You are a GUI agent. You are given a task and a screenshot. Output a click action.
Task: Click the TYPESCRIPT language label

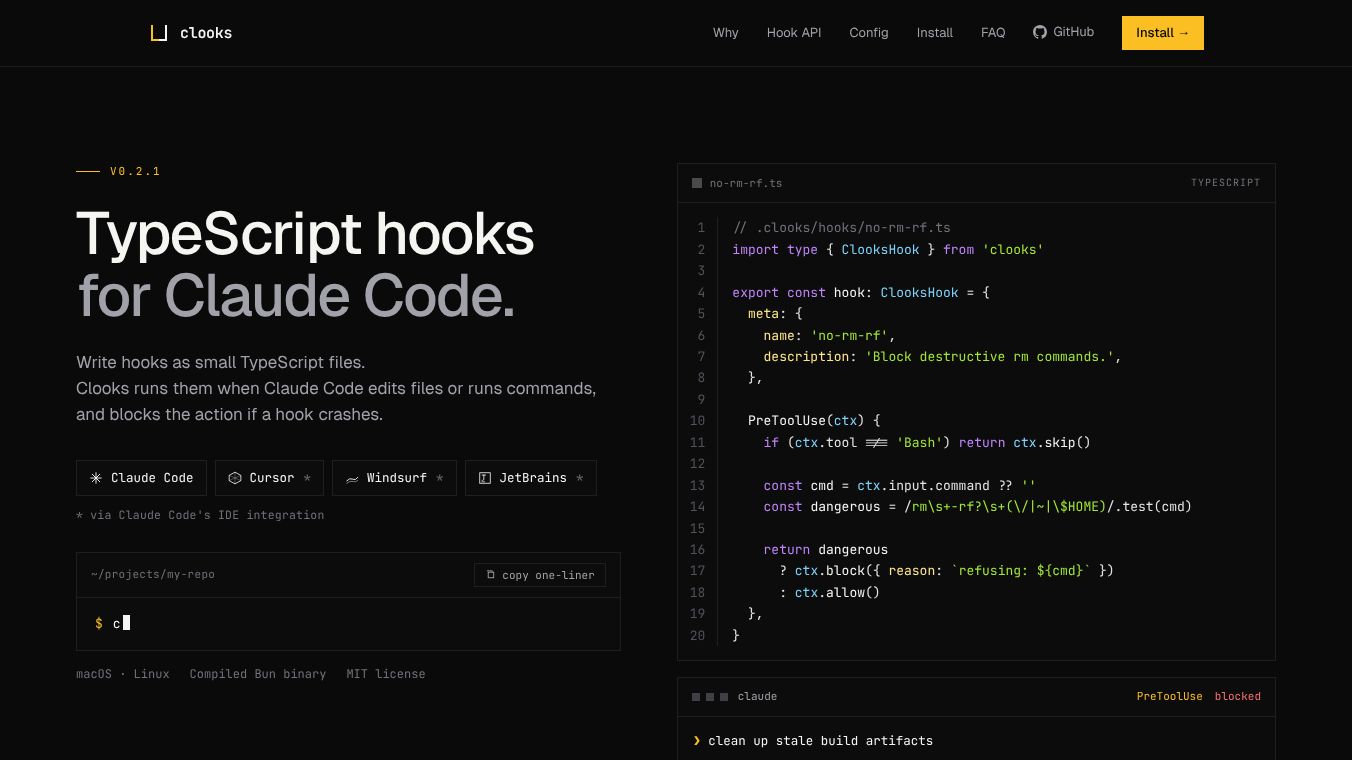click(1226, 183)
